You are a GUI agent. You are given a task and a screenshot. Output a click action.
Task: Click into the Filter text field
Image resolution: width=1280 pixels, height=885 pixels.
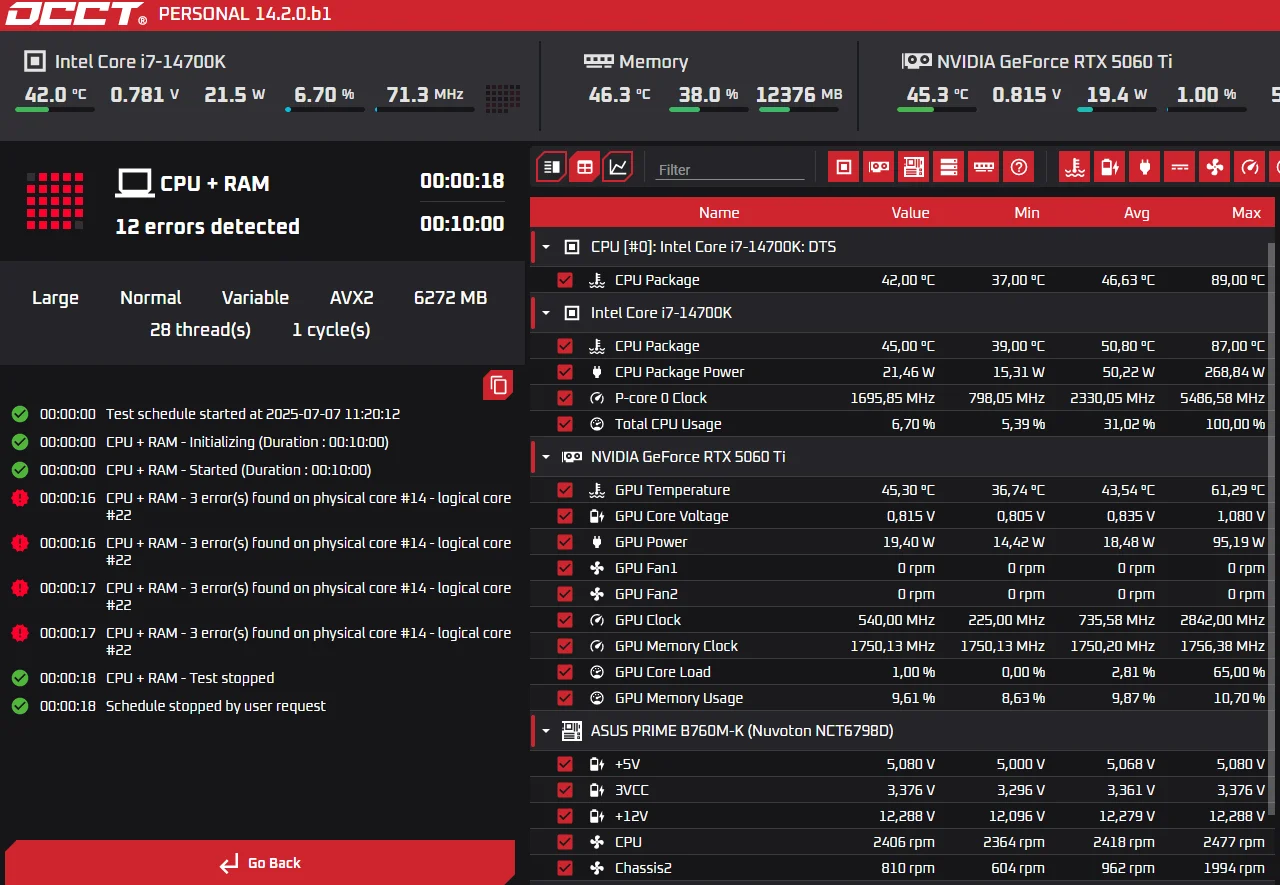[730, 169]
